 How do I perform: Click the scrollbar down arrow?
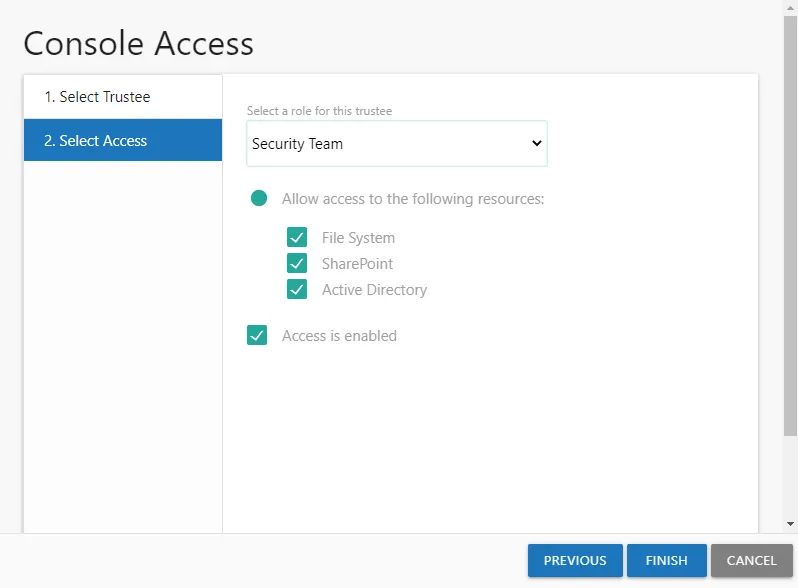coord(790,523)
